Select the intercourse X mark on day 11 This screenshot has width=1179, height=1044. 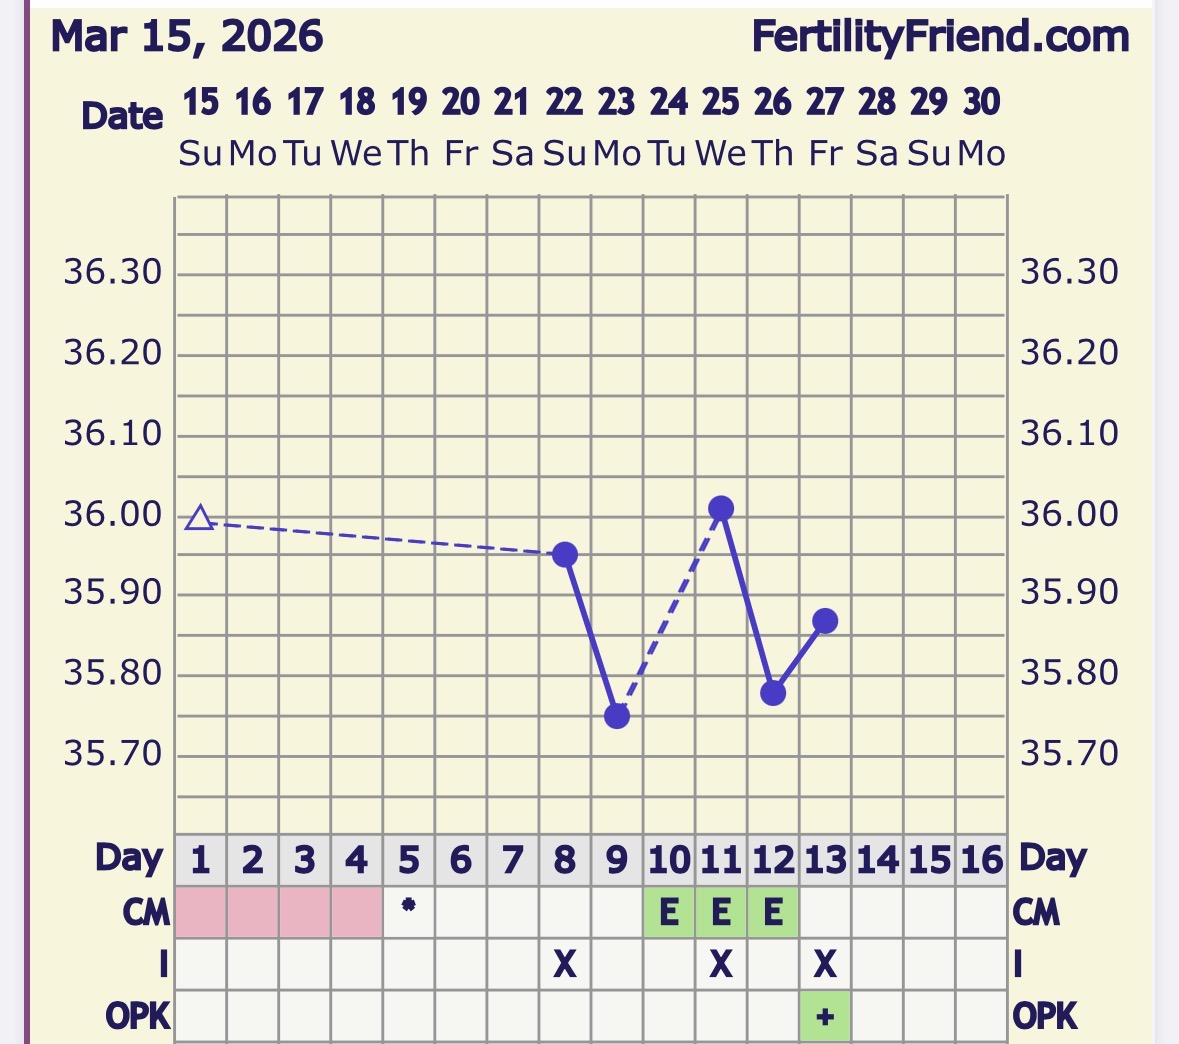tap(721, 964)
